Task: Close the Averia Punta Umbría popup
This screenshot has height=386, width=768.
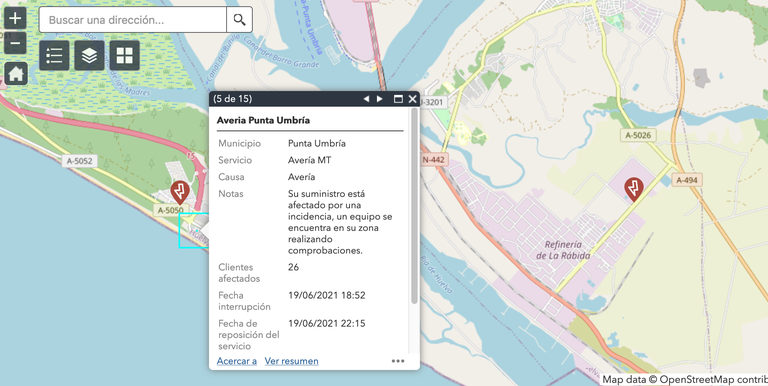Action: 412,99
